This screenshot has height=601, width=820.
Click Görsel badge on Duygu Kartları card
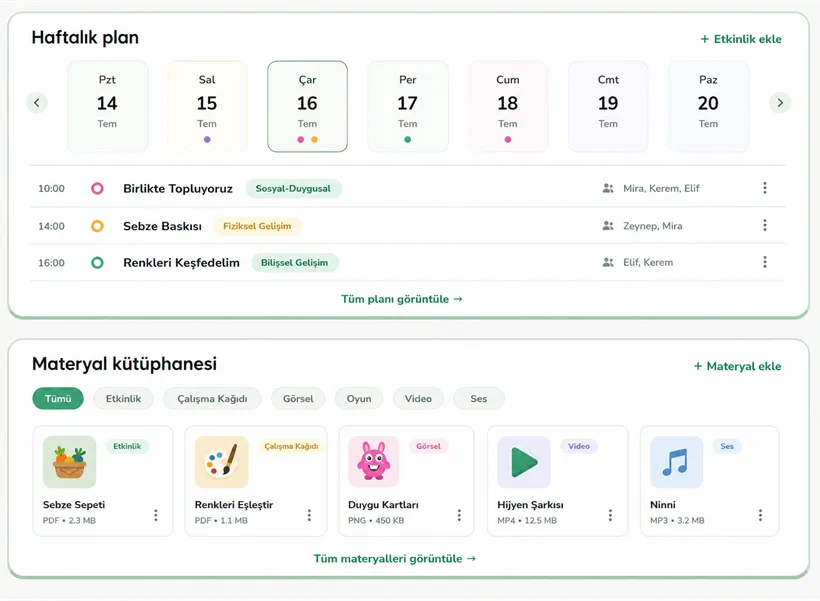[428, 446]
